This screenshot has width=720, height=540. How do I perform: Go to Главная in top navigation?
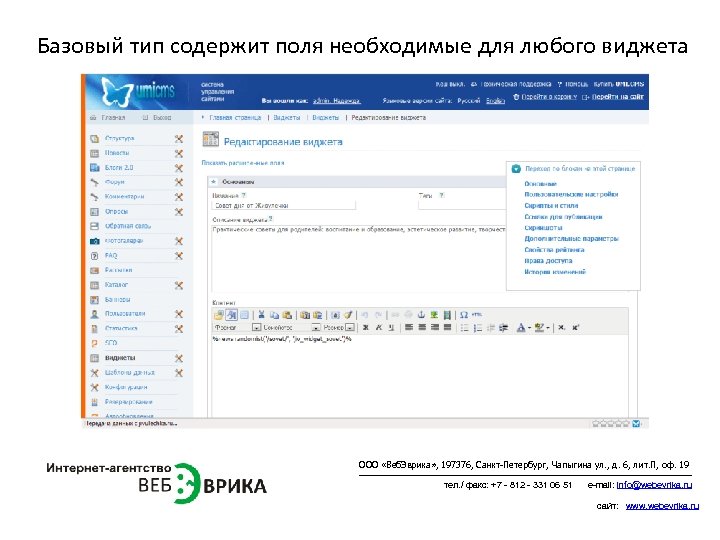113,118
